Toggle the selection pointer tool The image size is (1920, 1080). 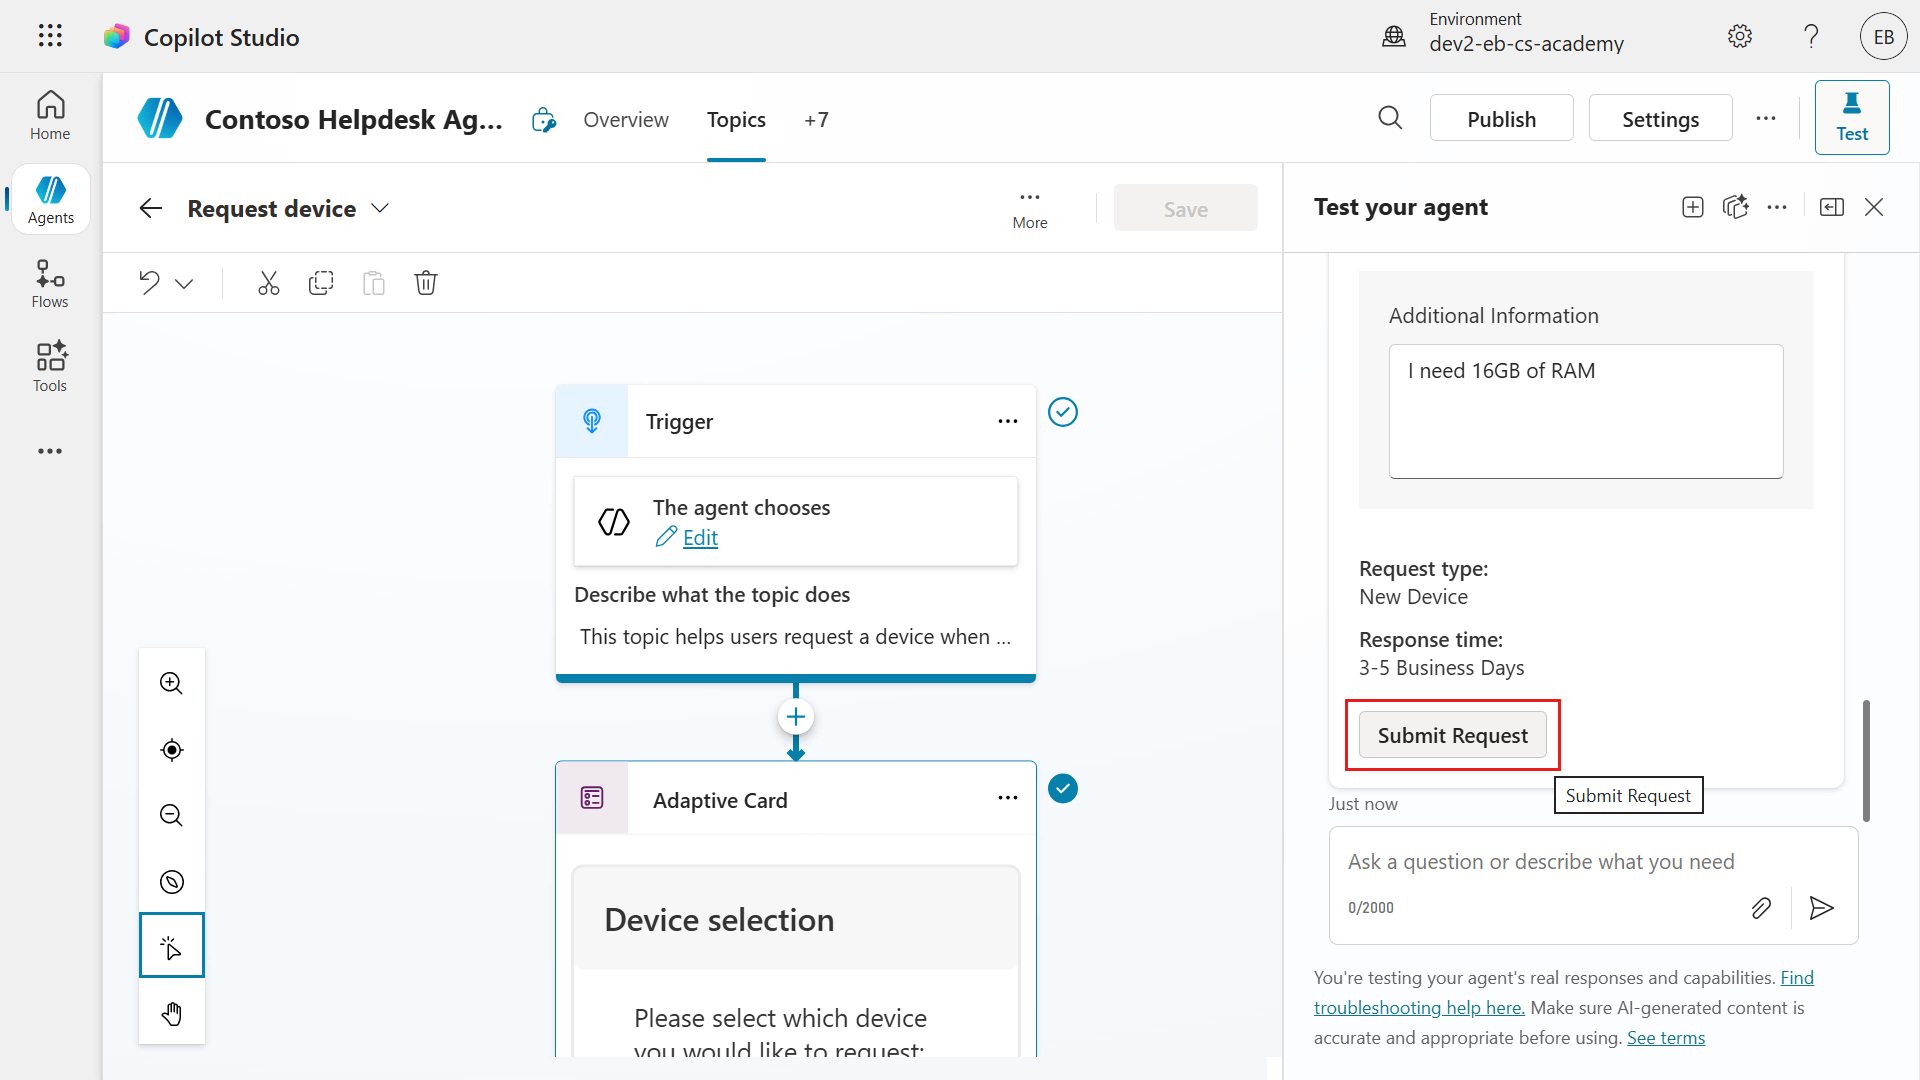172,946
